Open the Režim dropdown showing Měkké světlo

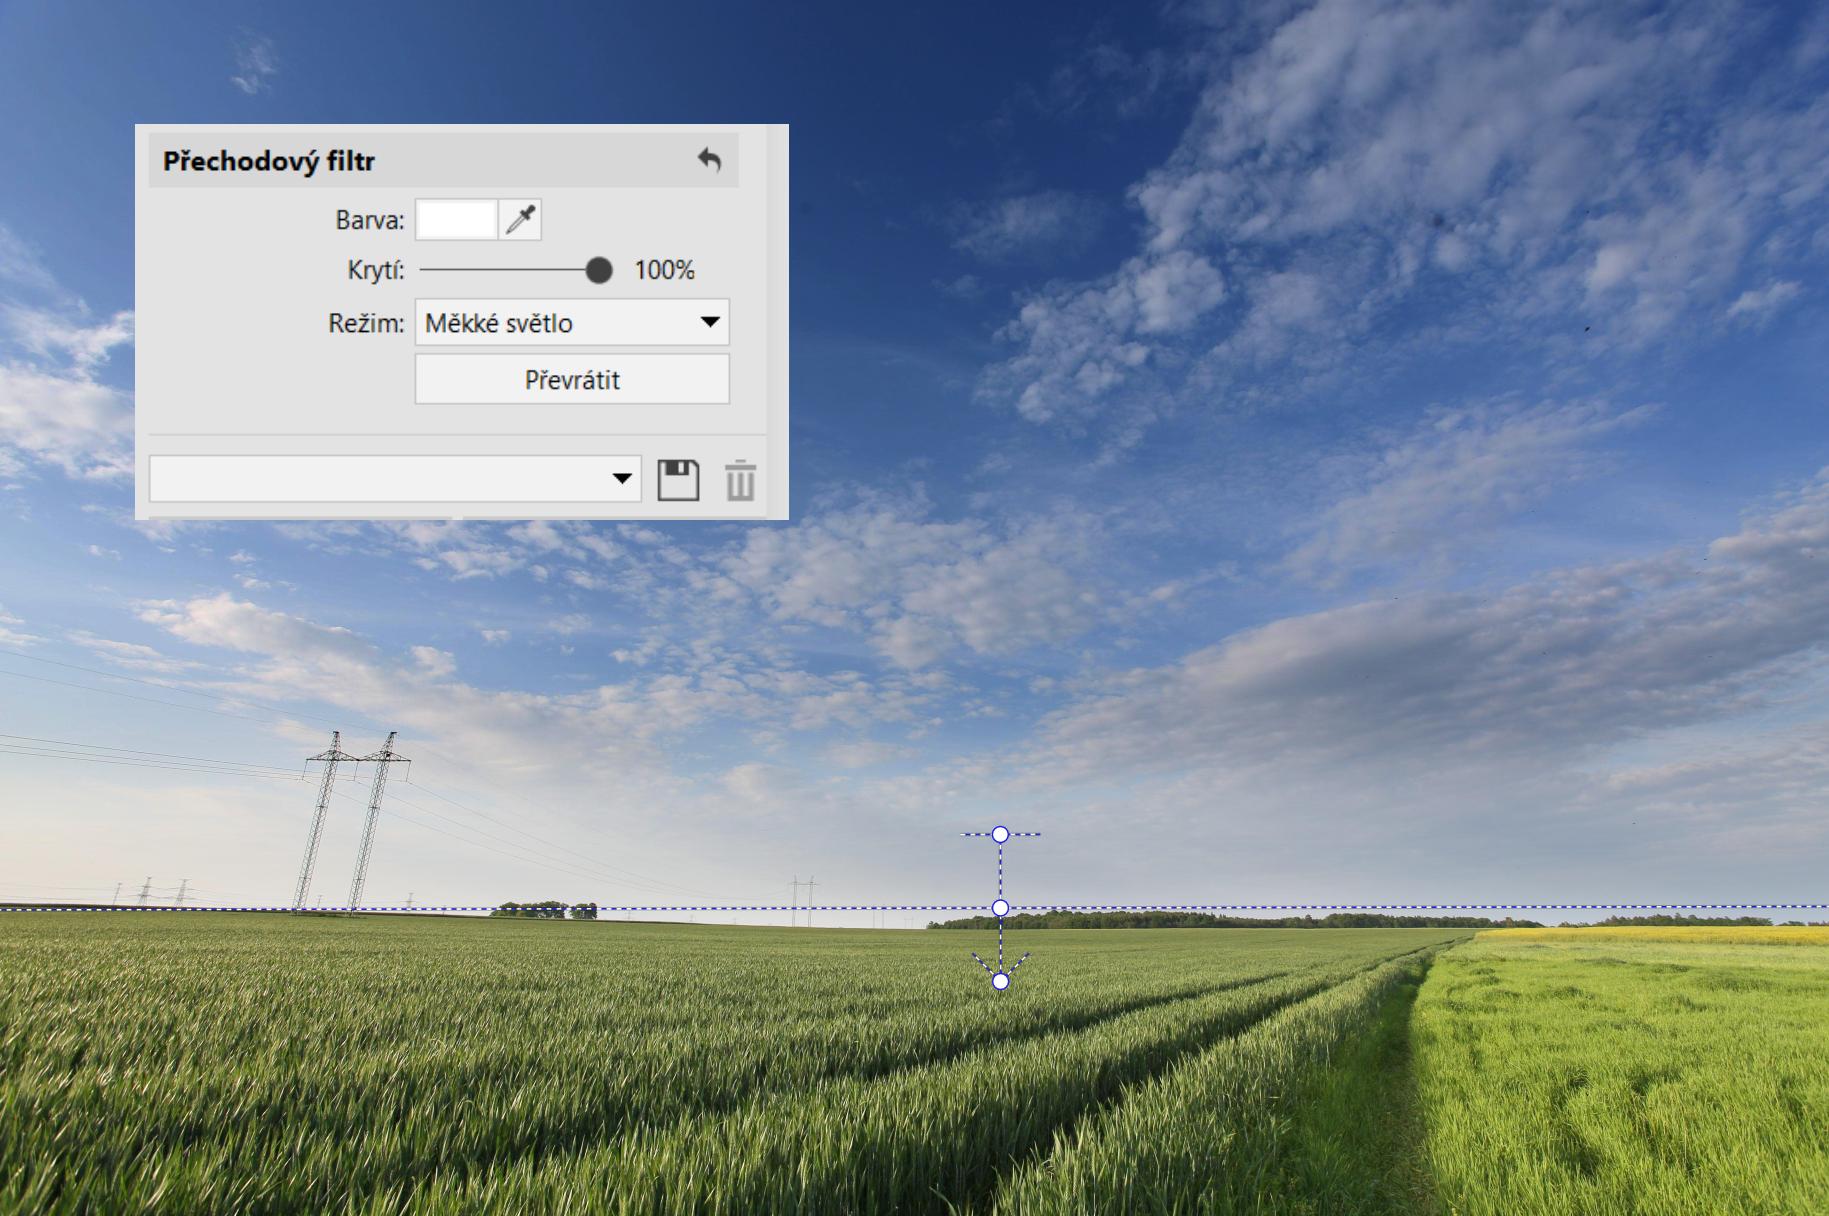tap(572, 322)
